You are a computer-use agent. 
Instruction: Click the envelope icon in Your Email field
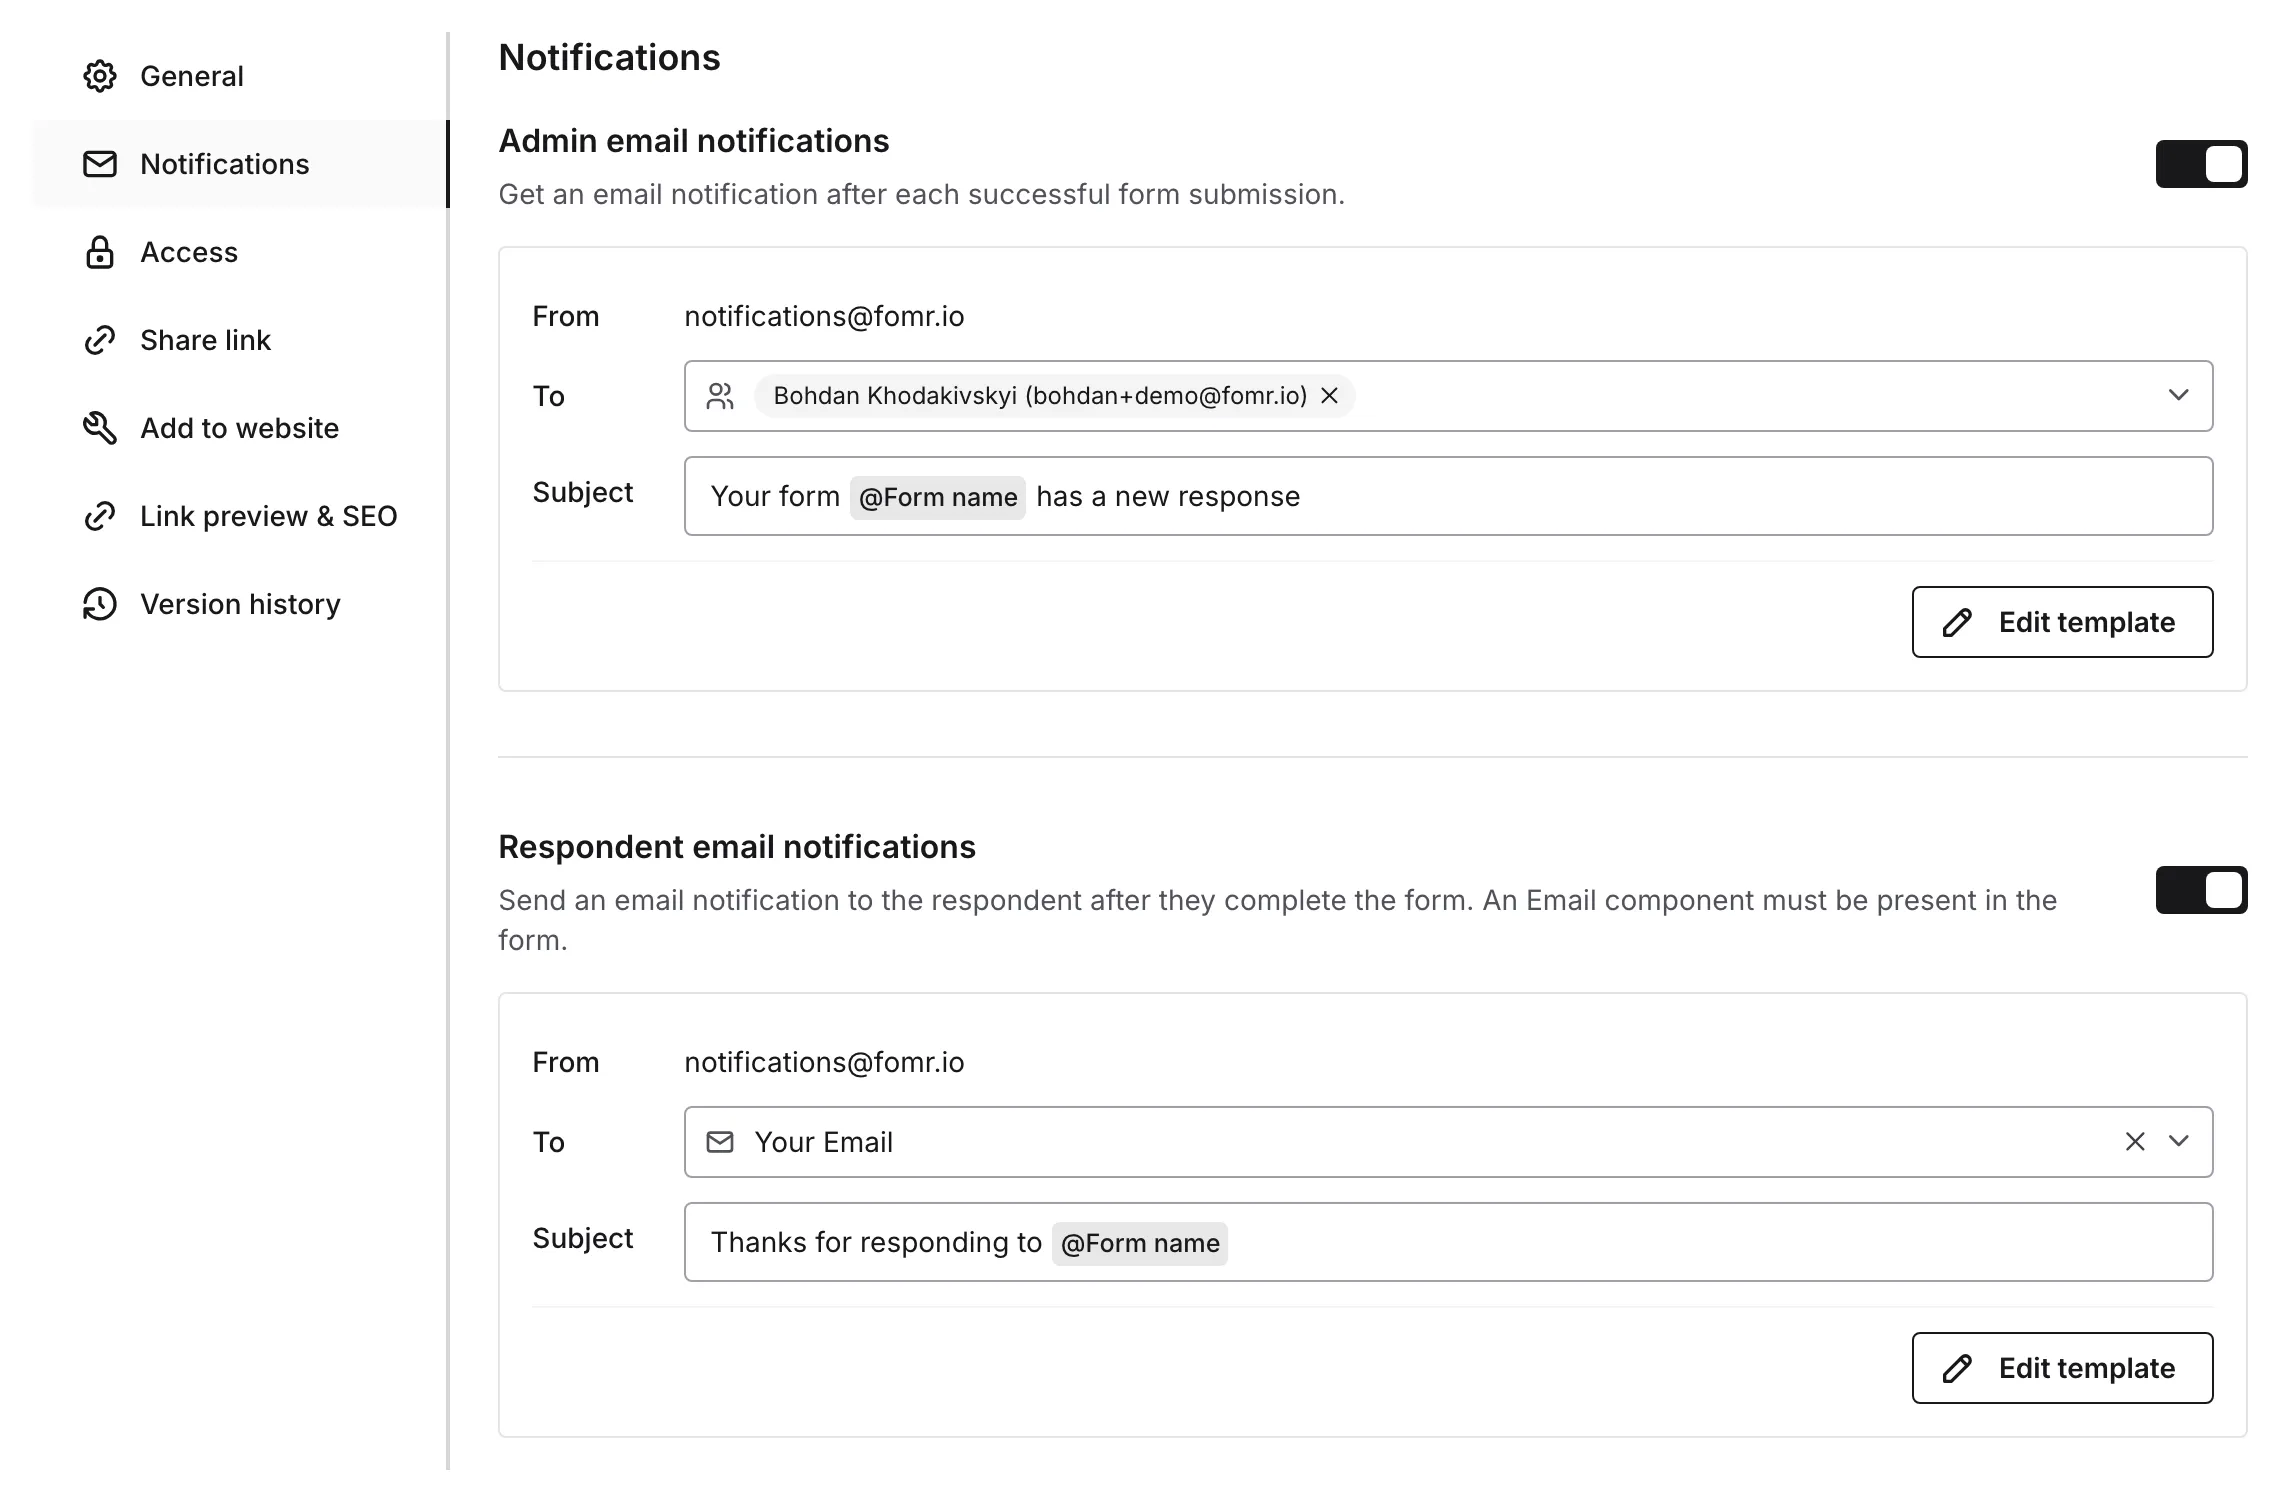pos(720,1142)
